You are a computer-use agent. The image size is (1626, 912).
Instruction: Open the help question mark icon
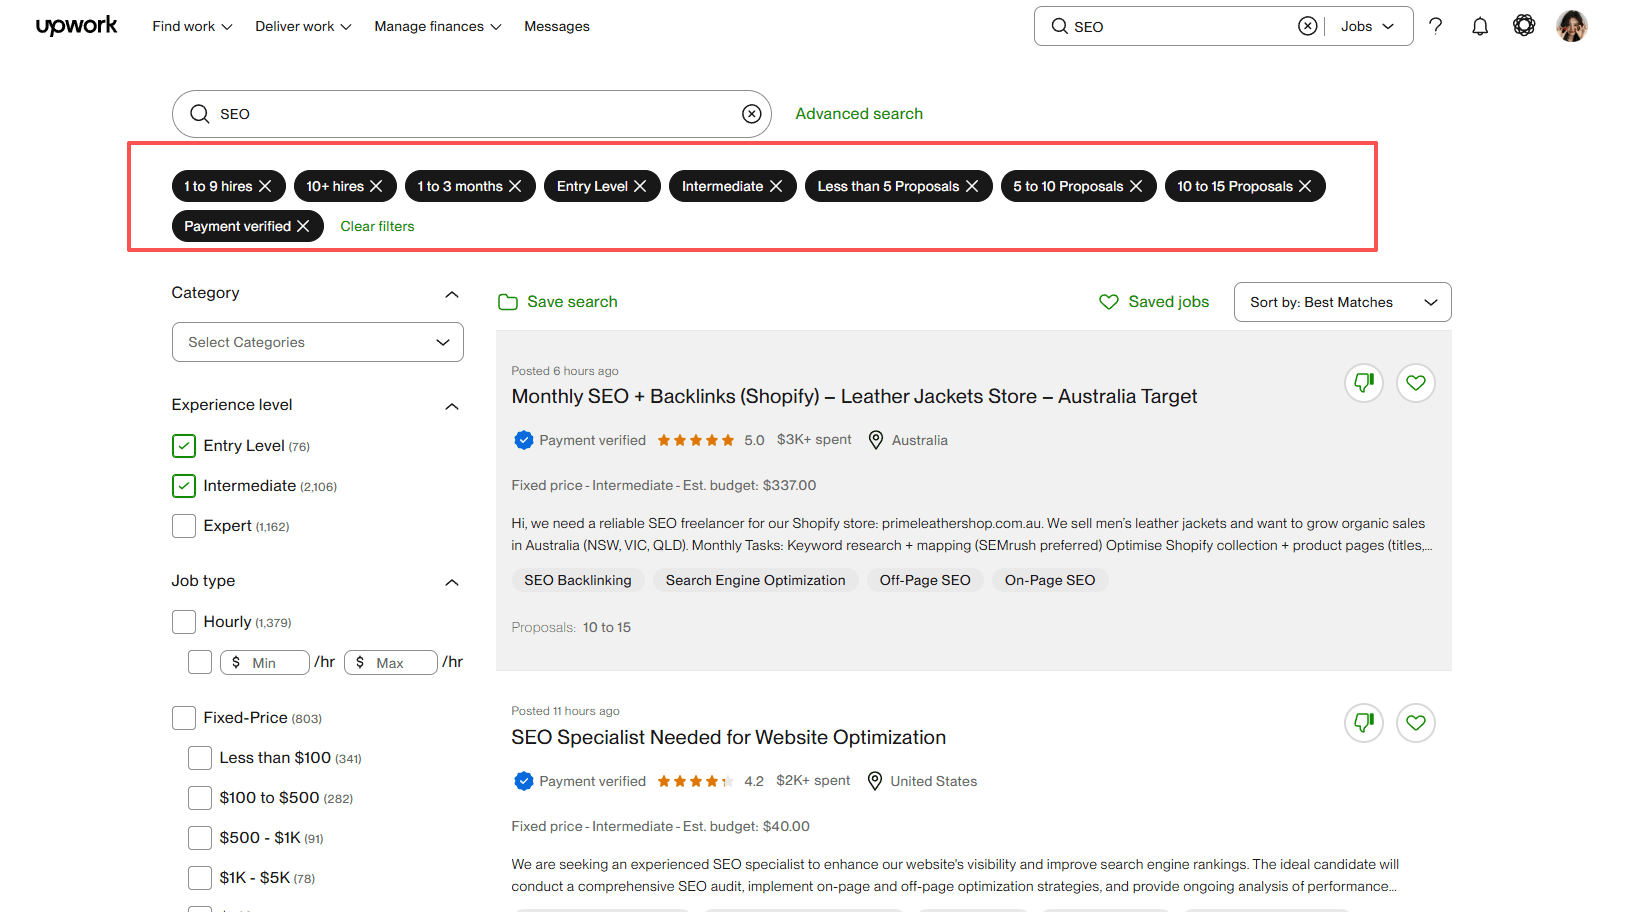pos(1435,26)
